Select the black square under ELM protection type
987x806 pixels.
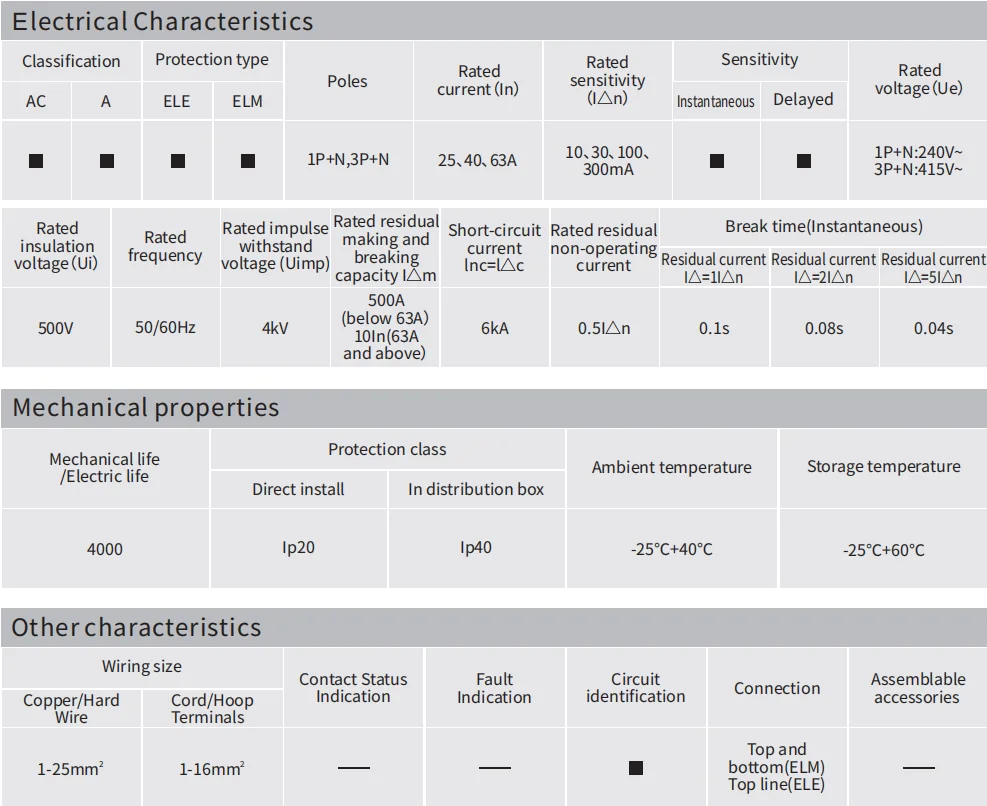click(x=248, y=161)
